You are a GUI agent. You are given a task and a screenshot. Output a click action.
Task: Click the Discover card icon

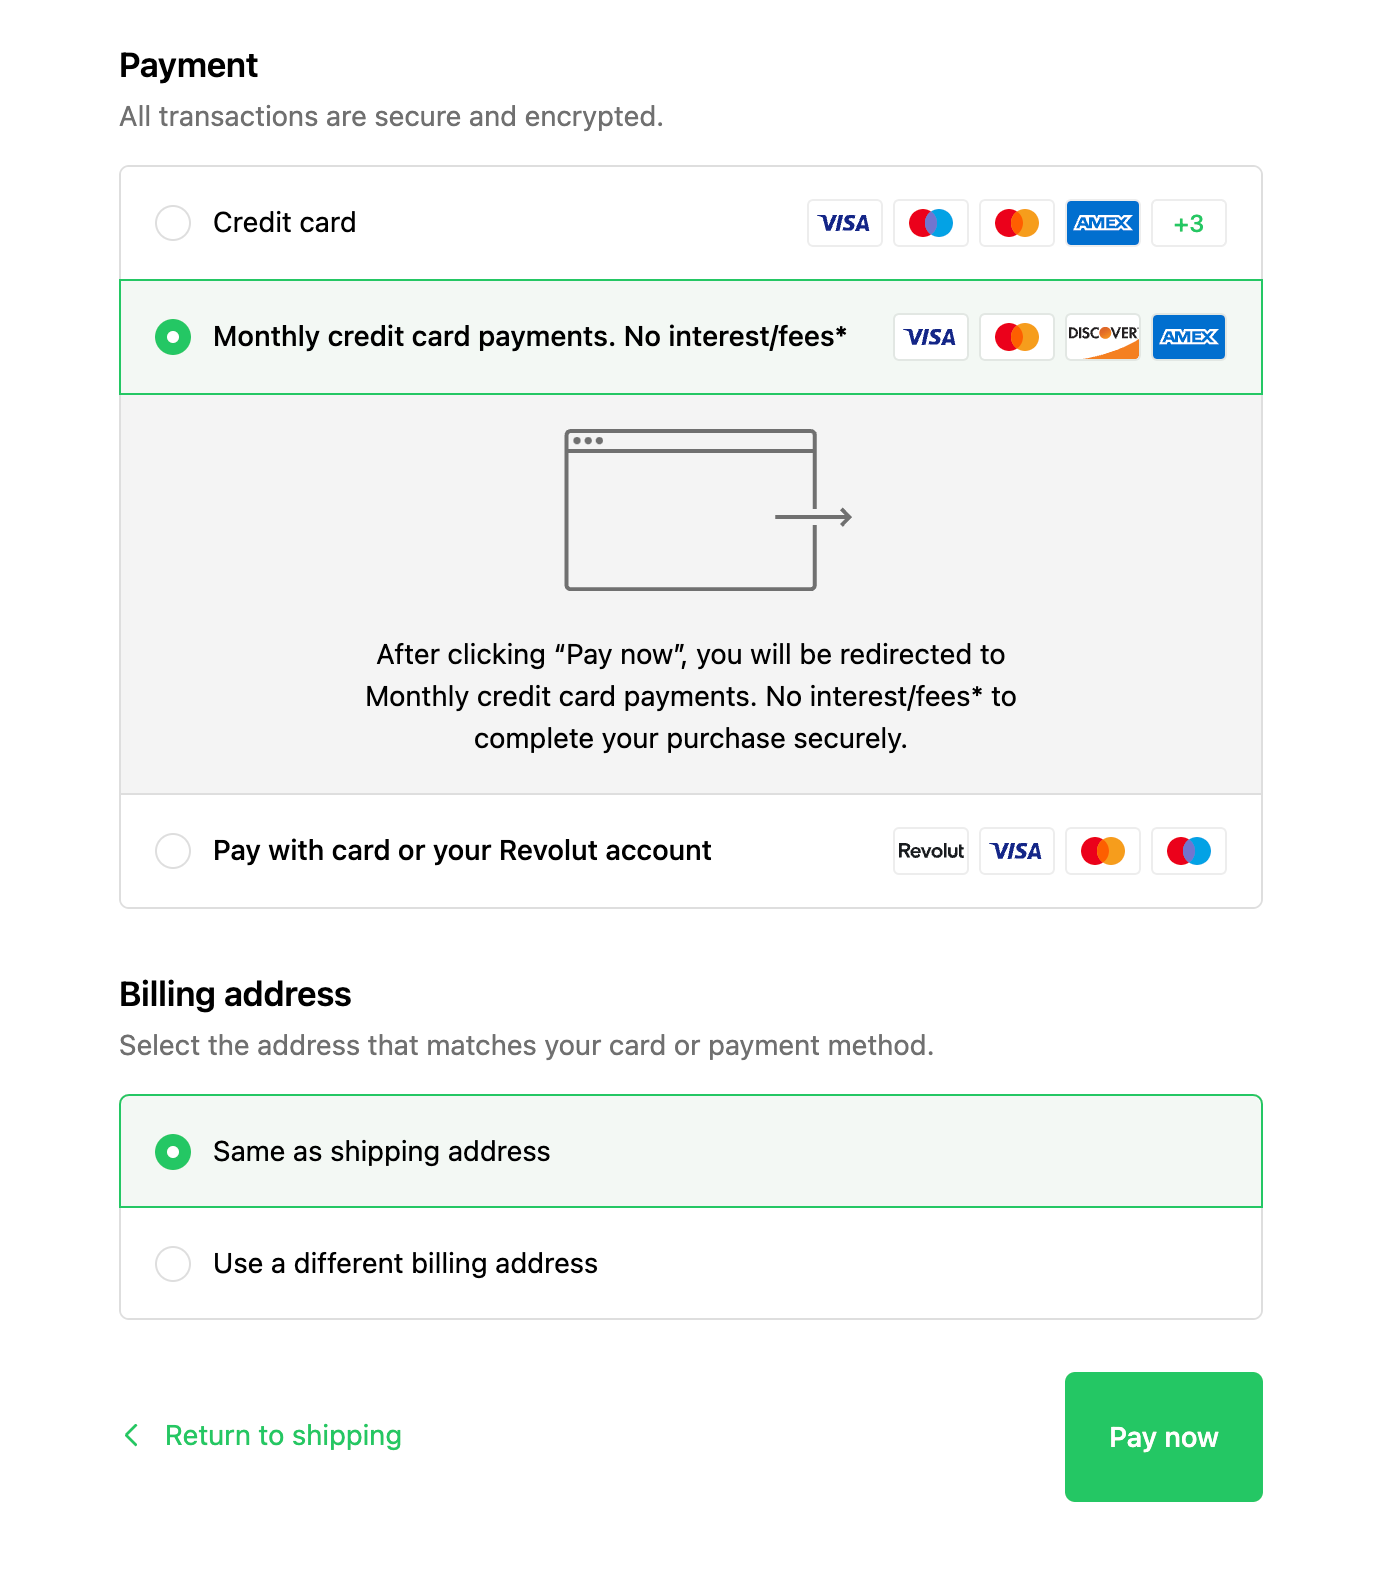tap(1102, 337)
